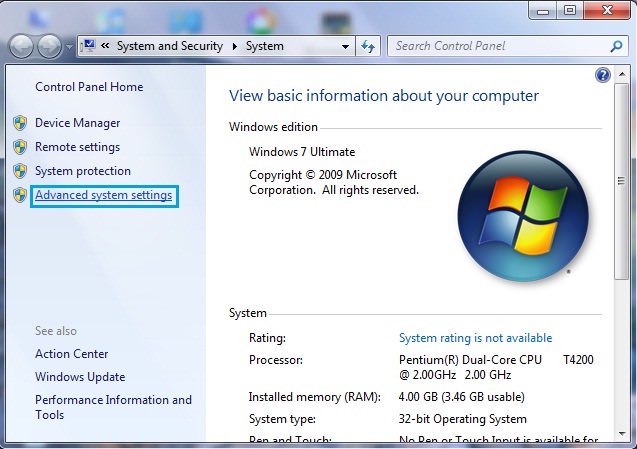Click shield icon beside Advanced system settings

pyautogui.click(x=20, y=195)
